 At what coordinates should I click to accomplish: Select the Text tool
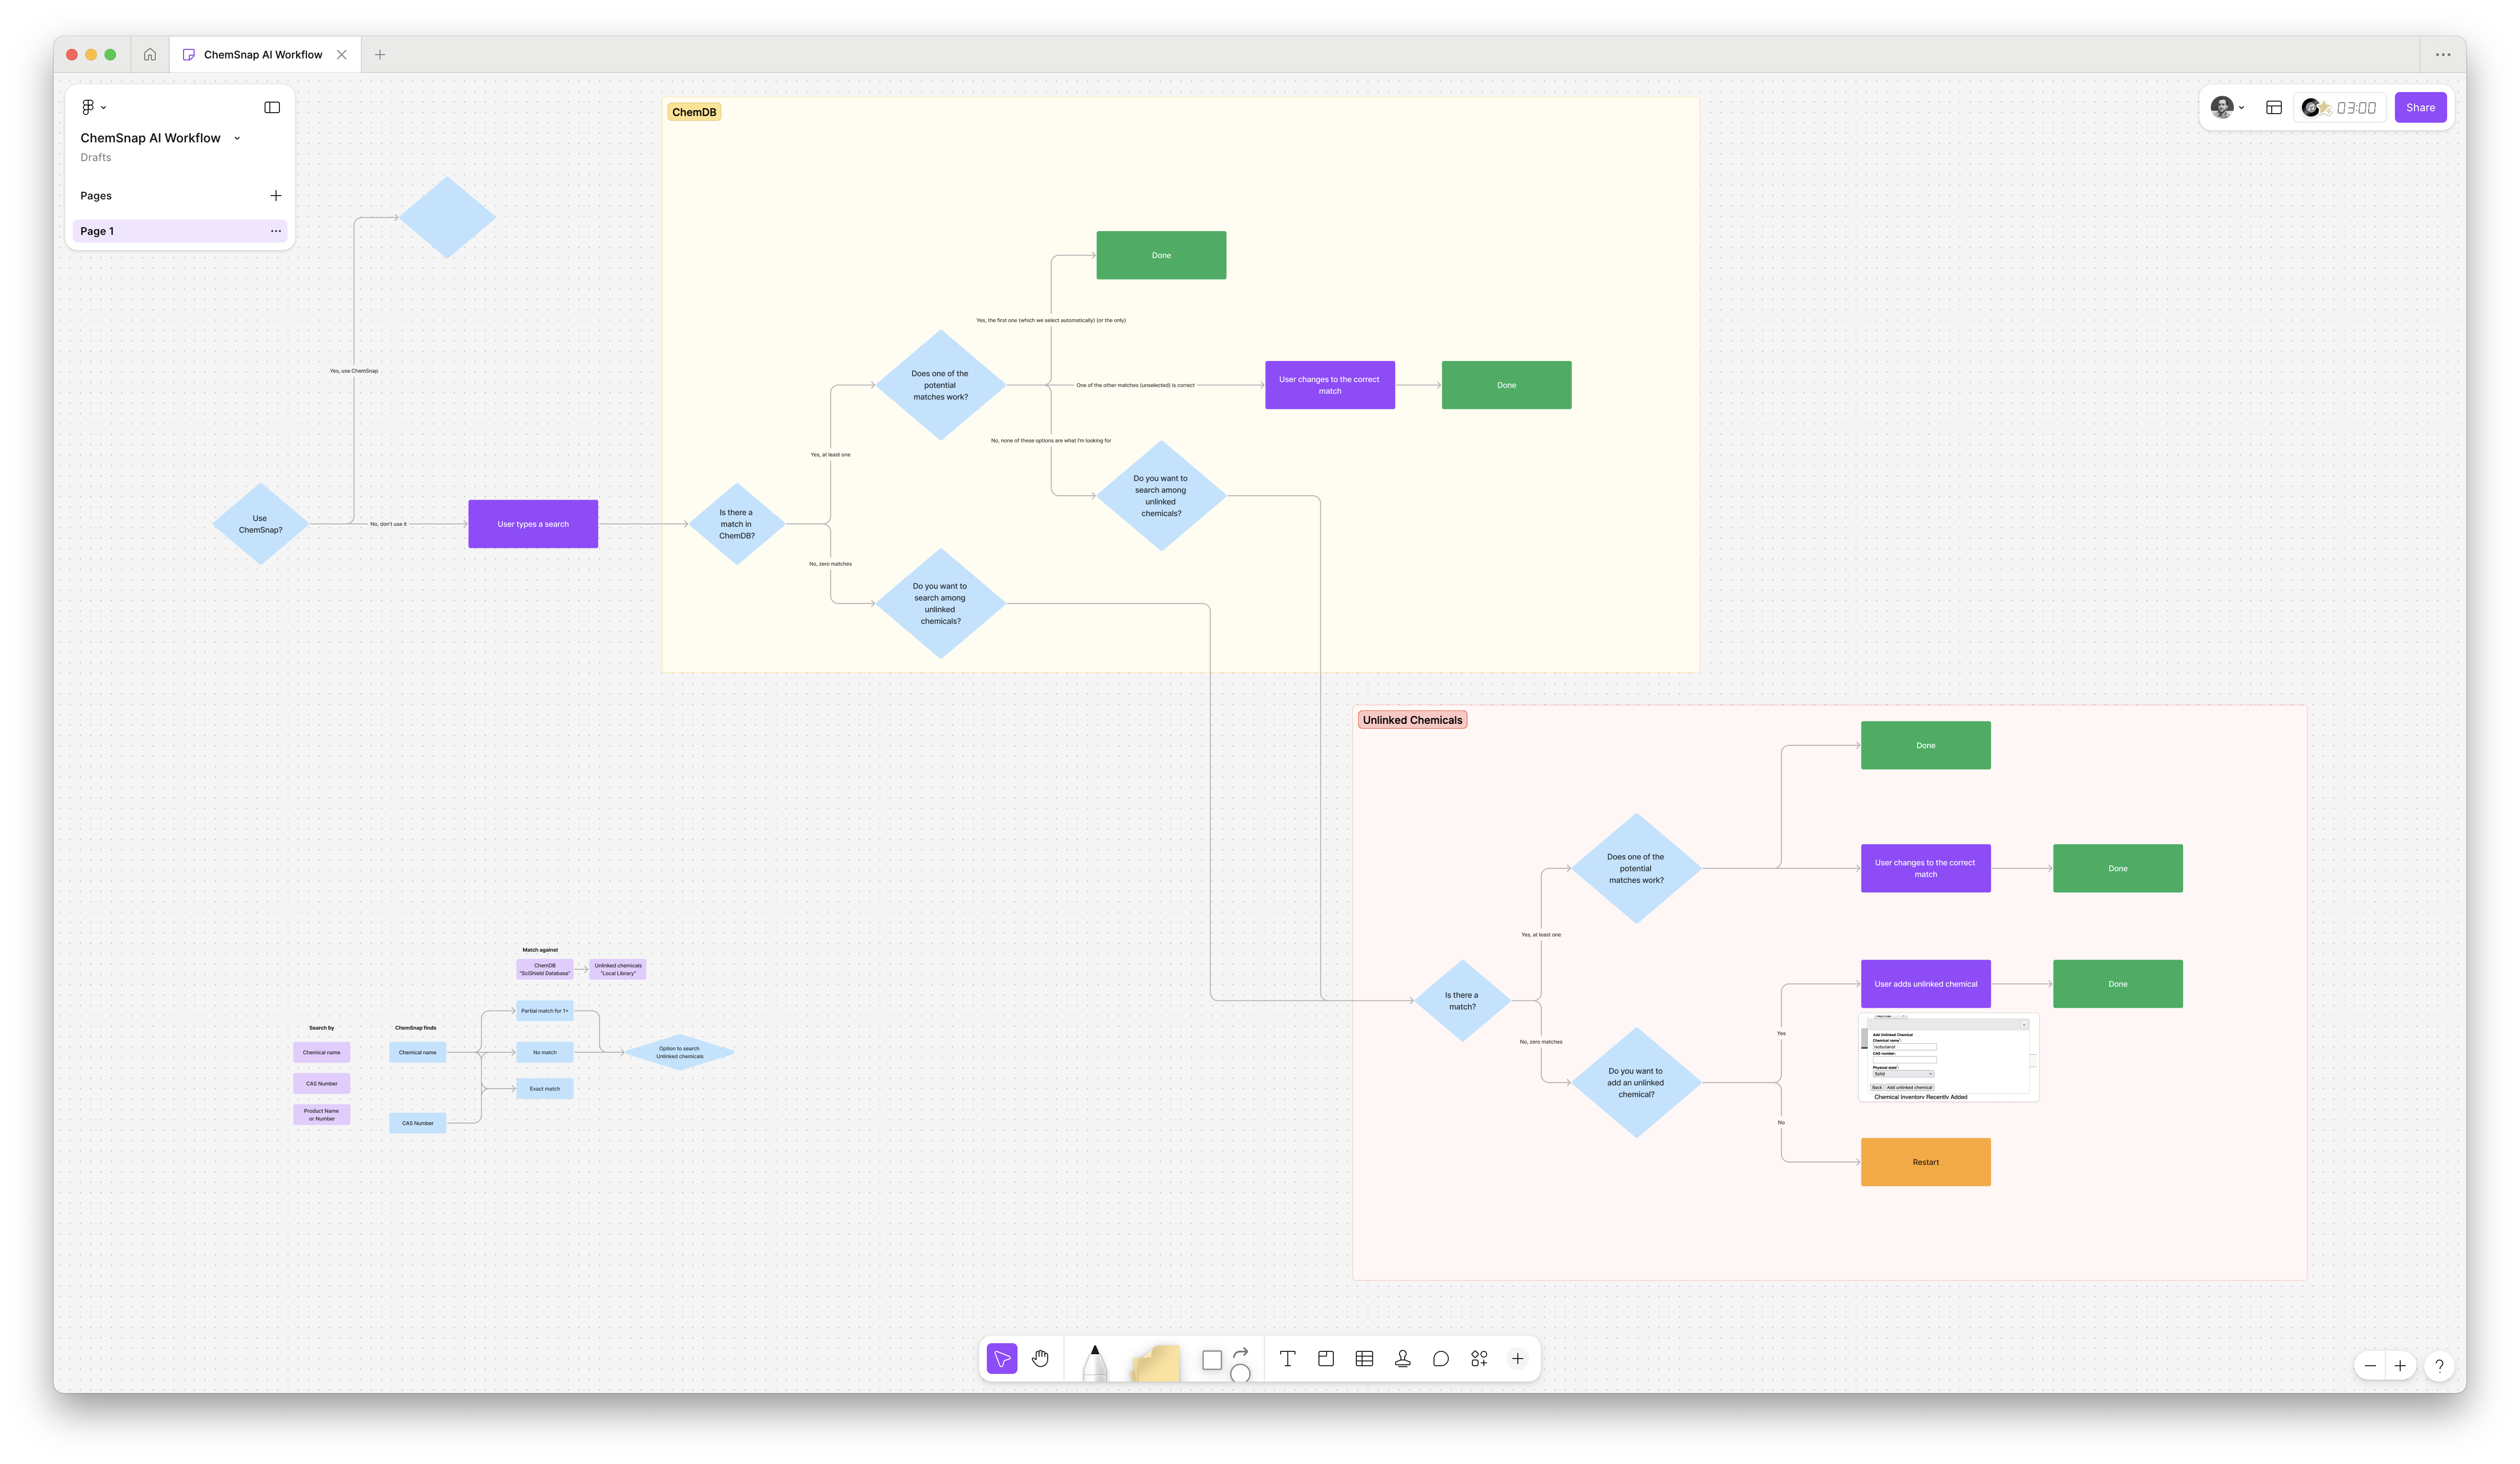[1287, 1358]
